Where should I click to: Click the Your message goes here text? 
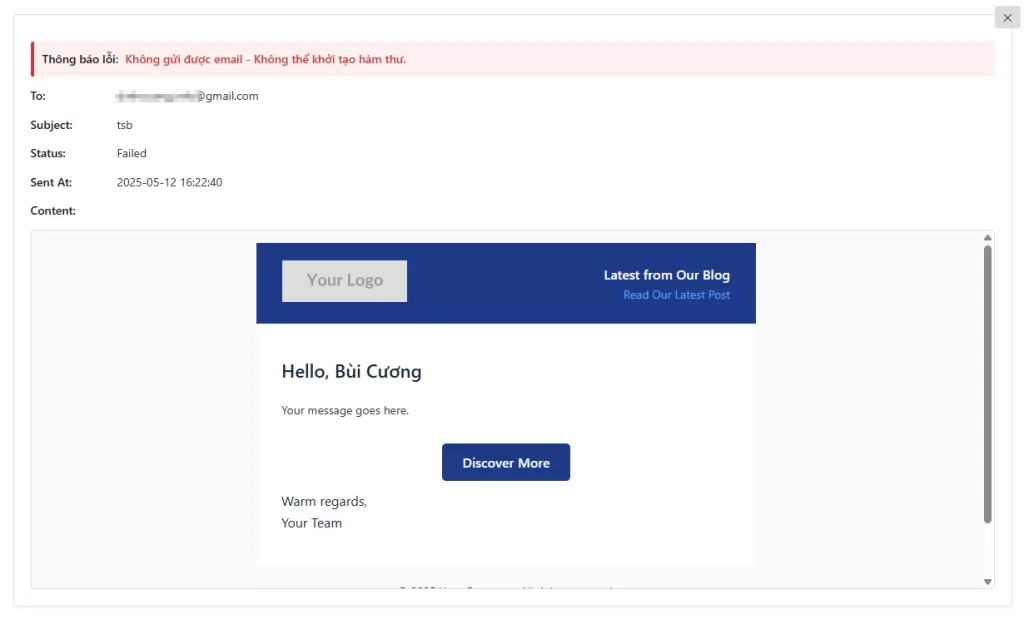point(345,411)
